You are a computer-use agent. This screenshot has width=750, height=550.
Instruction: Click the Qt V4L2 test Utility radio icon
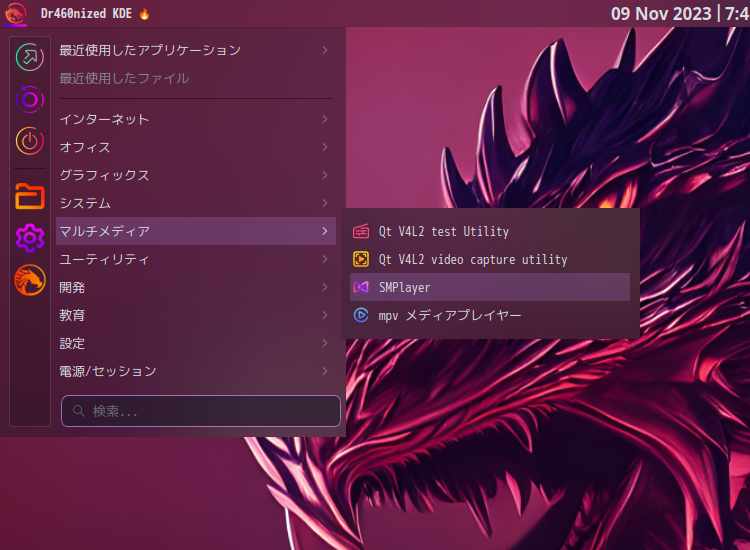click(x=361, y=231)
